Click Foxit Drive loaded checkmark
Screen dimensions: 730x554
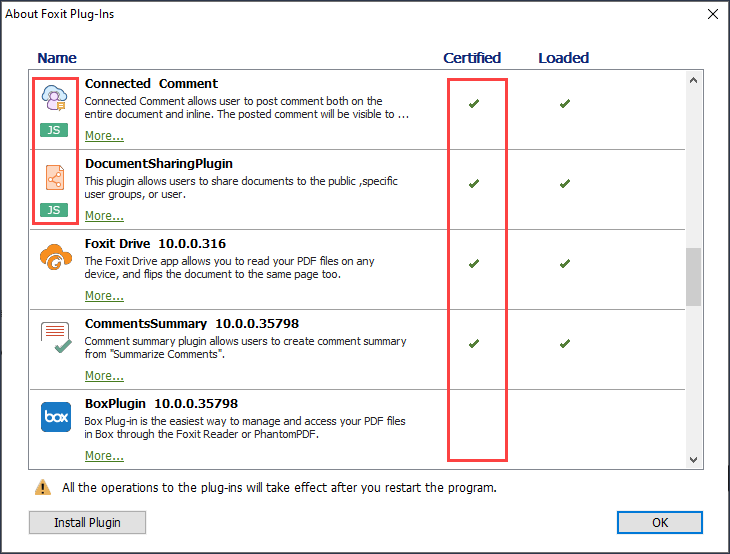[565, 263]
